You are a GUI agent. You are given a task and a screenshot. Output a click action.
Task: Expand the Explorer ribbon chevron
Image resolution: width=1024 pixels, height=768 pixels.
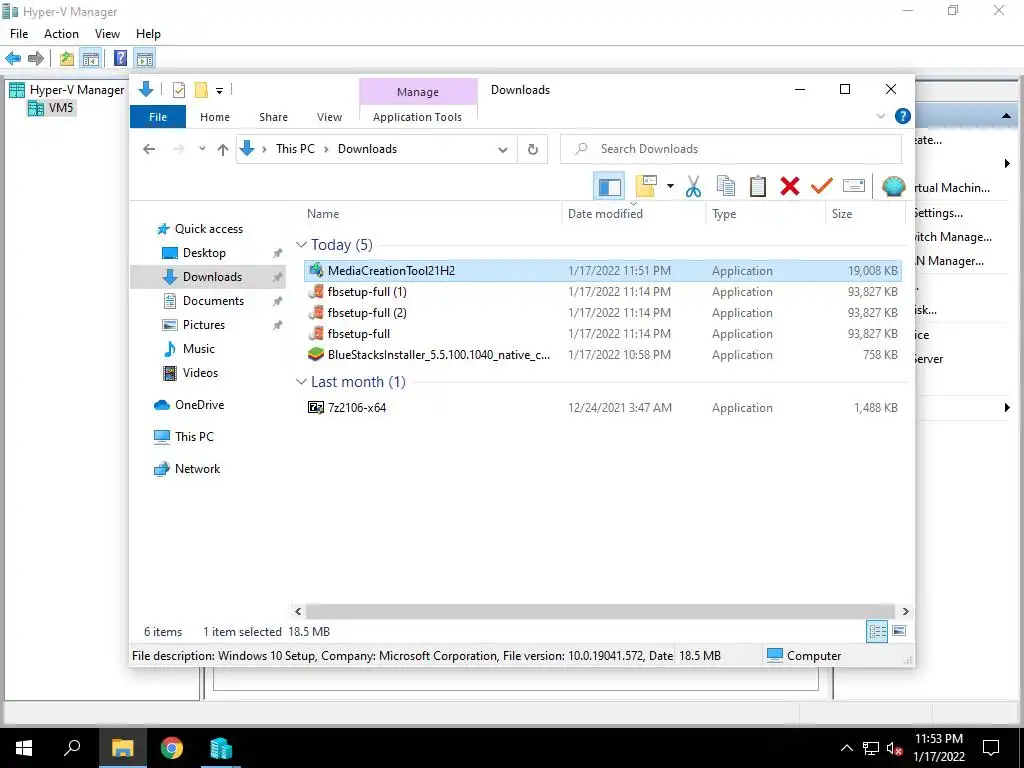coord(880,116)
